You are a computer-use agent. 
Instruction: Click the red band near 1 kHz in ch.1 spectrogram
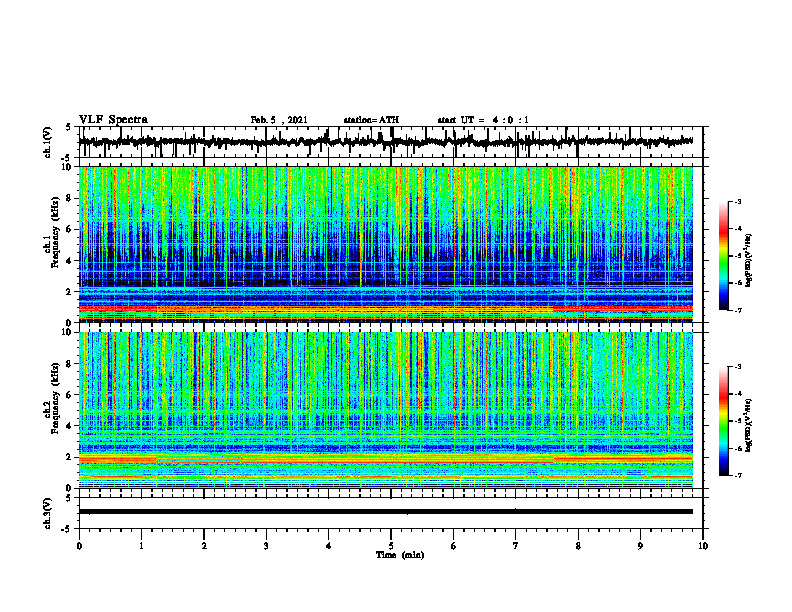click(386, 306)
